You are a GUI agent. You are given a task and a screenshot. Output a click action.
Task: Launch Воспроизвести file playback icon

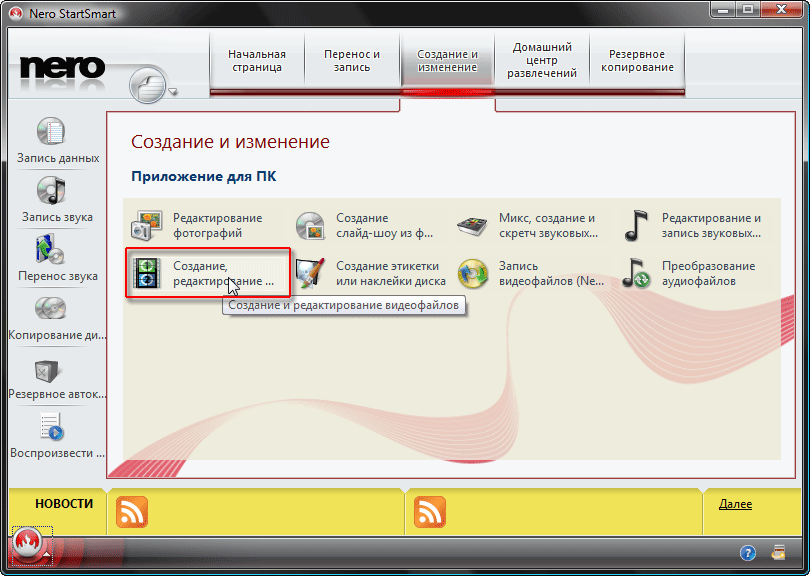(52, 427)
